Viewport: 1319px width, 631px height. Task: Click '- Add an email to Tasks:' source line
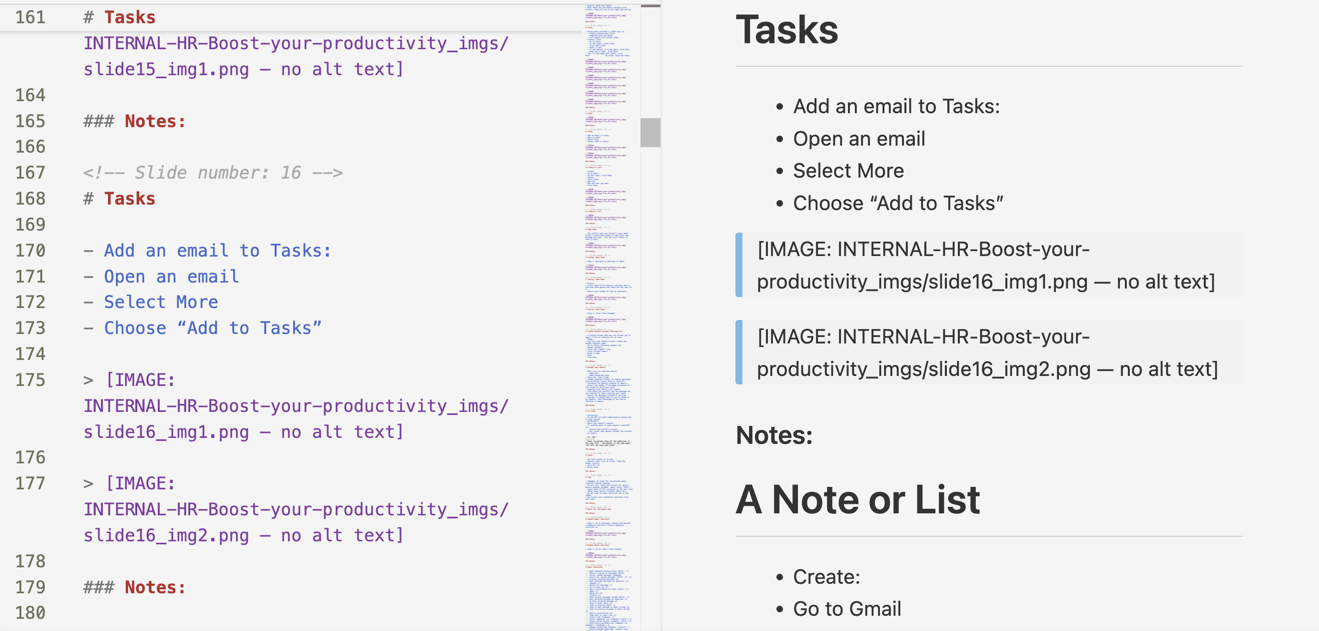(207, 251)
